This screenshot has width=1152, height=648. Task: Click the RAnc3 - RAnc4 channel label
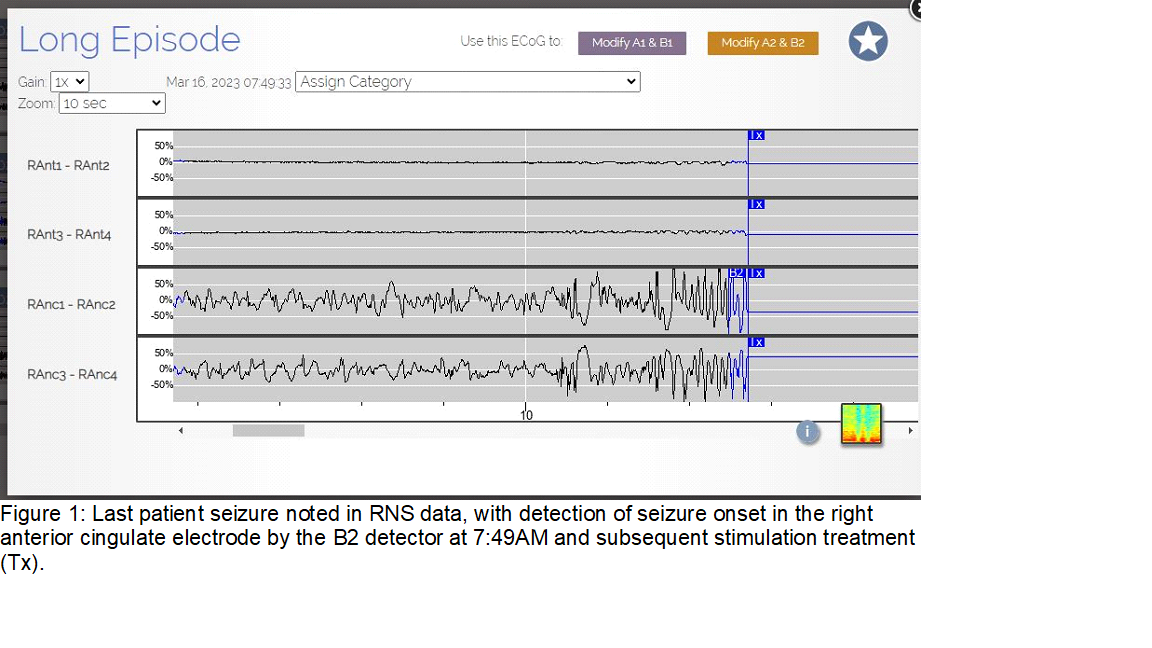click(x=72, y=375)
